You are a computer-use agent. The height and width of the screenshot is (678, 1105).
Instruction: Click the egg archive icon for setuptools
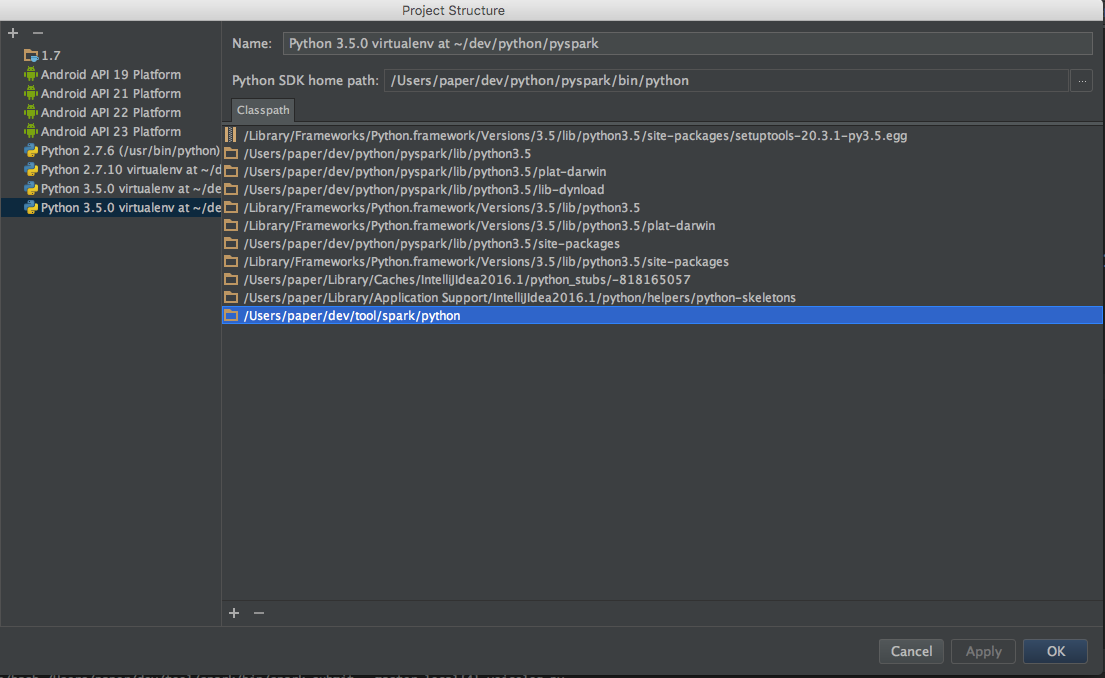[x=230, y=135]
